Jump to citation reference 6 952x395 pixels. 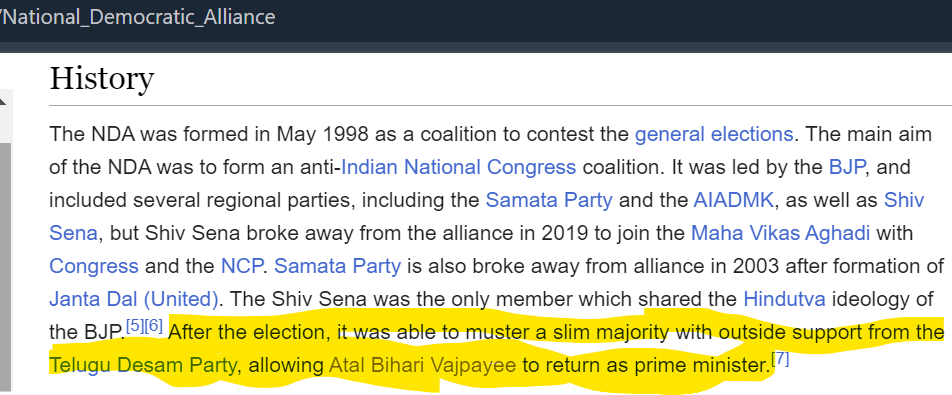154,326
